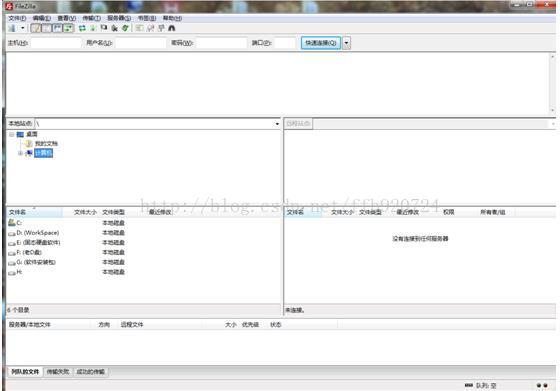
Task: Click remote list 权限 column header
Action: 449,212
